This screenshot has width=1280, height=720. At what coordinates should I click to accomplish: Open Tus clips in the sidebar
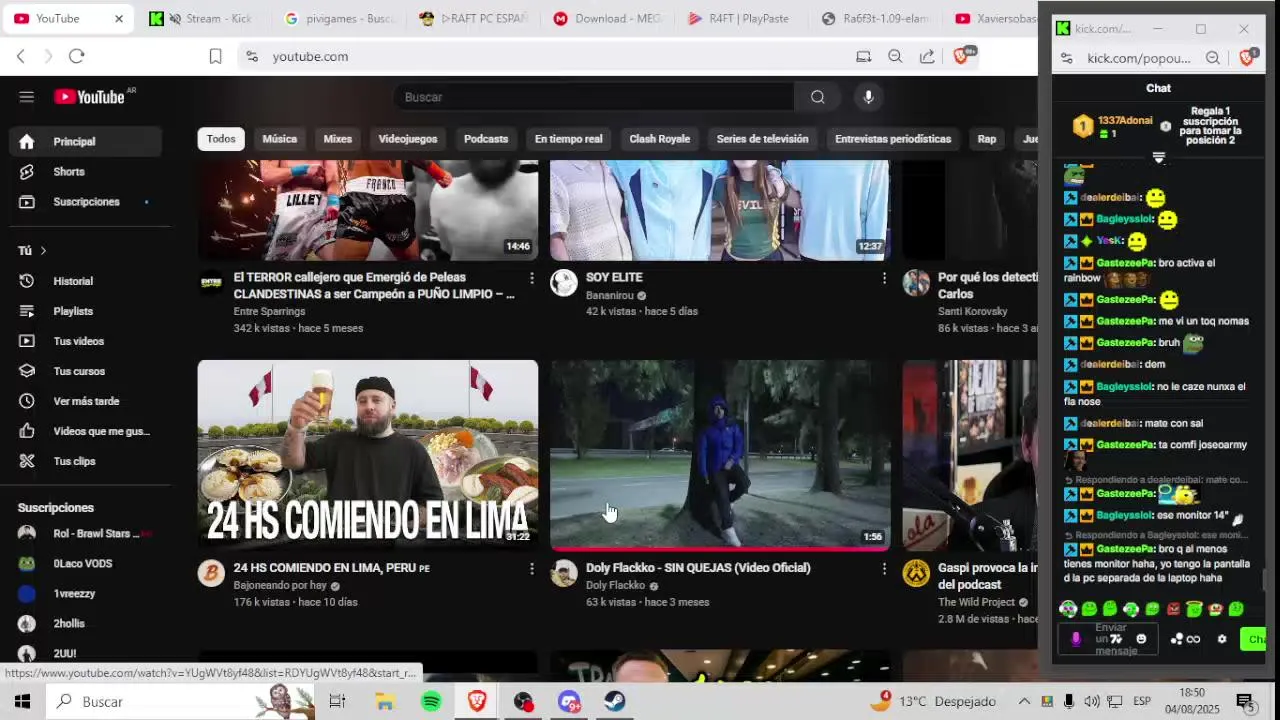[x=85, y=461]
